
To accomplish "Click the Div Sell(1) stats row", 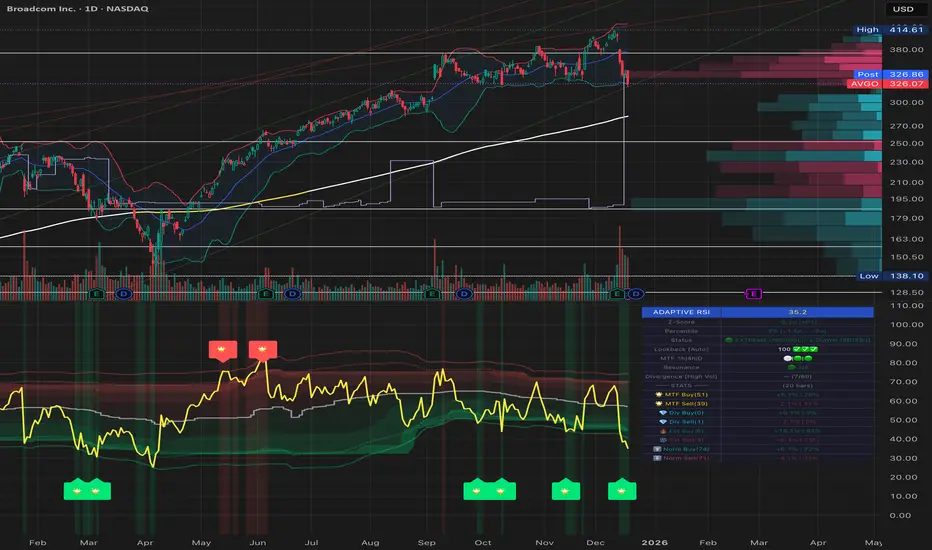I will (x=758, y=422).
